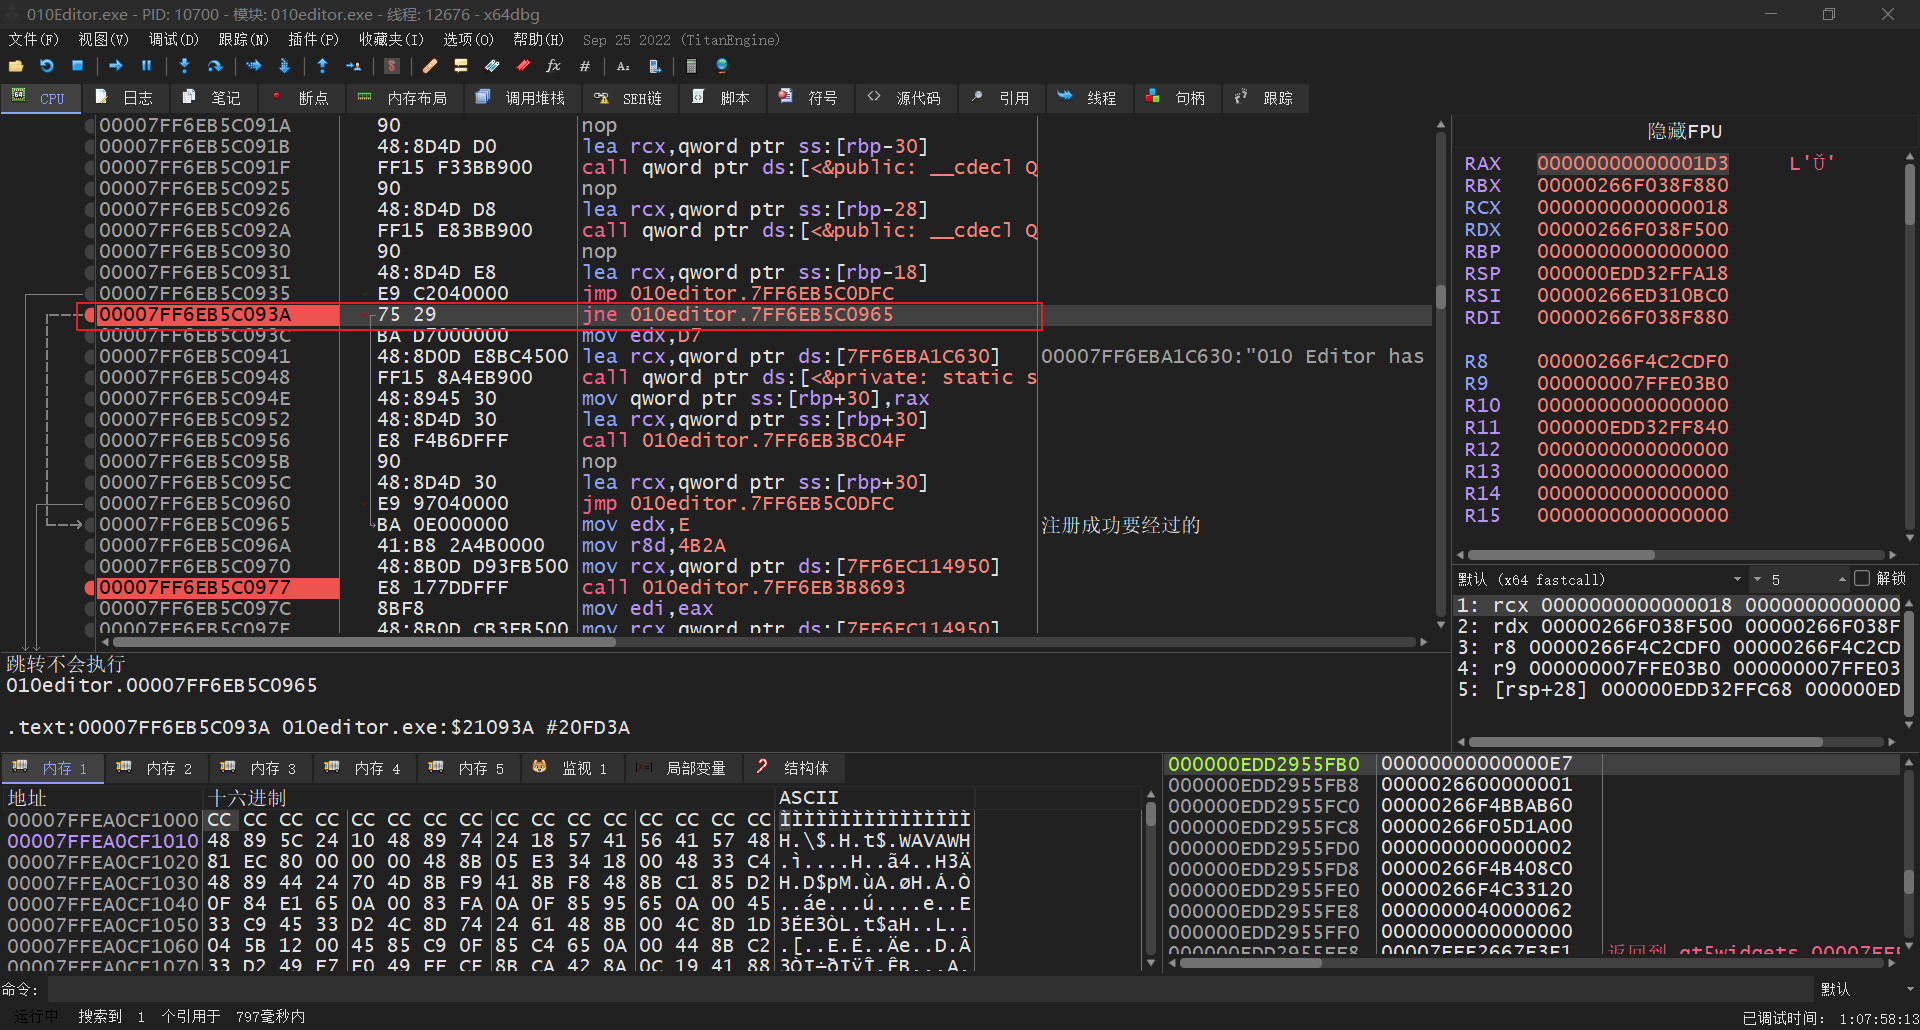Open the calculator tool icon
Image resolution: width=1920 pixels, height=1030 pixels.
[691, 66]
